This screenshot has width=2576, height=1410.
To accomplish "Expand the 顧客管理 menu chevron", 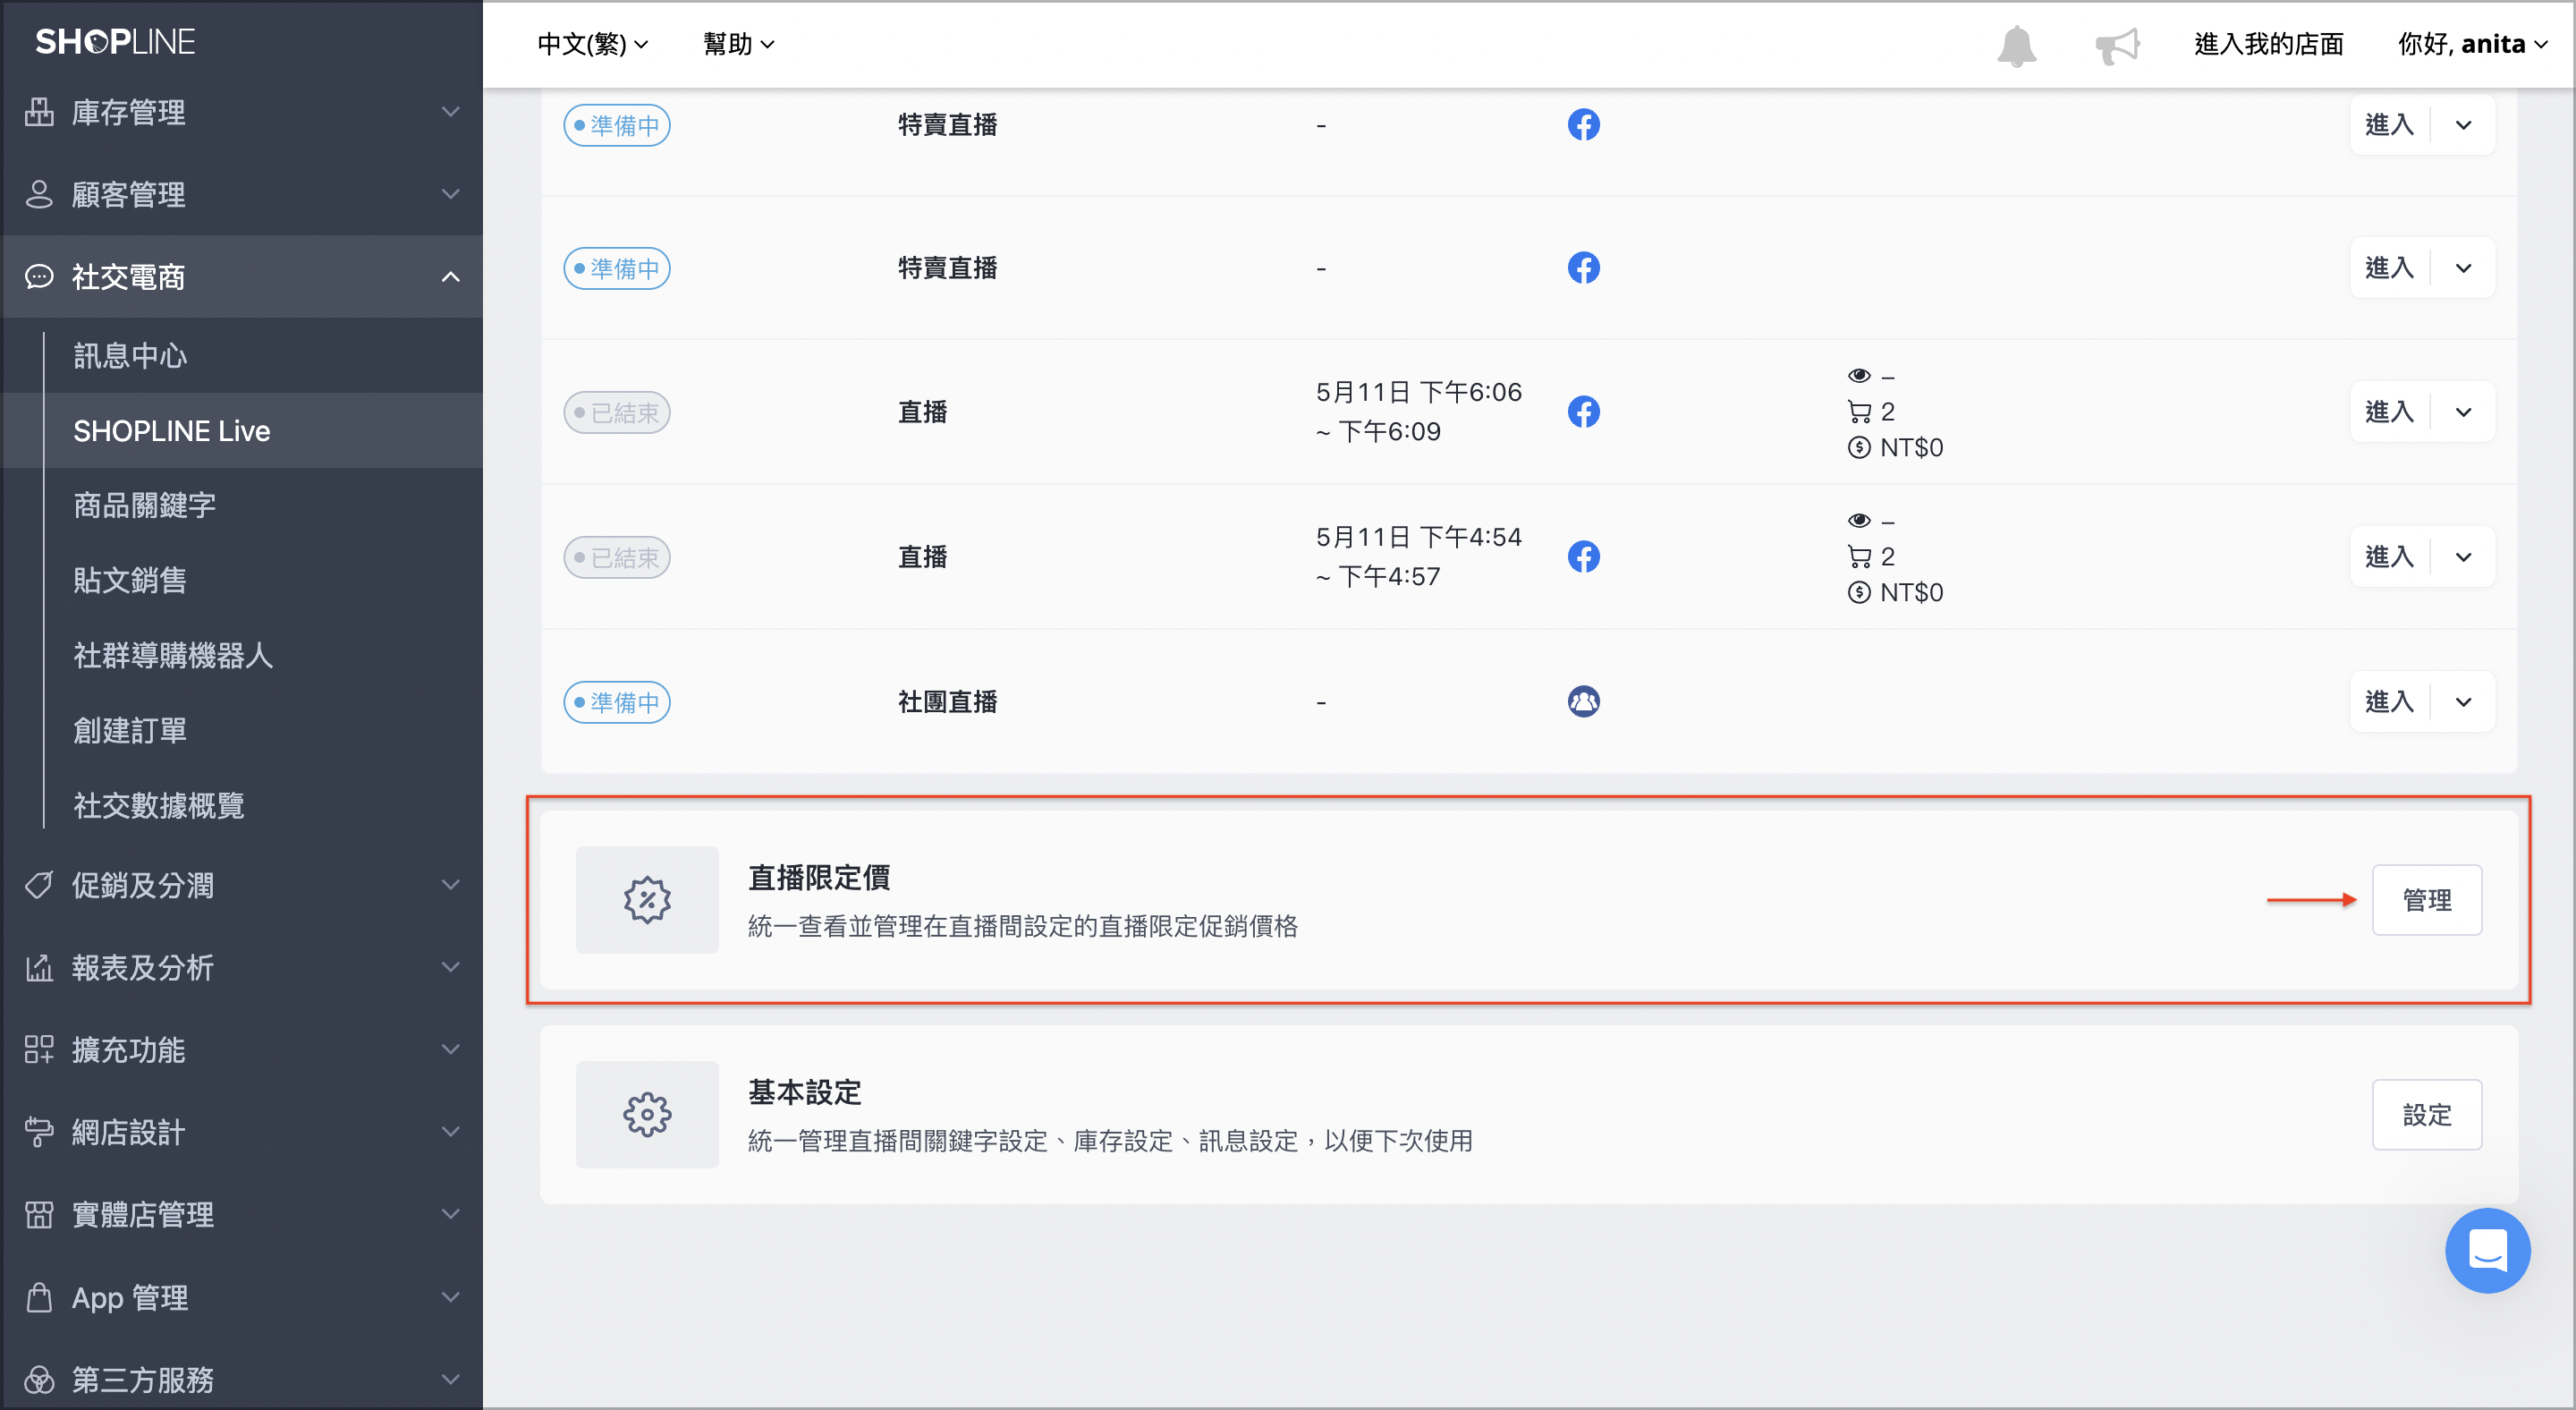I will [x=451, y=194].
